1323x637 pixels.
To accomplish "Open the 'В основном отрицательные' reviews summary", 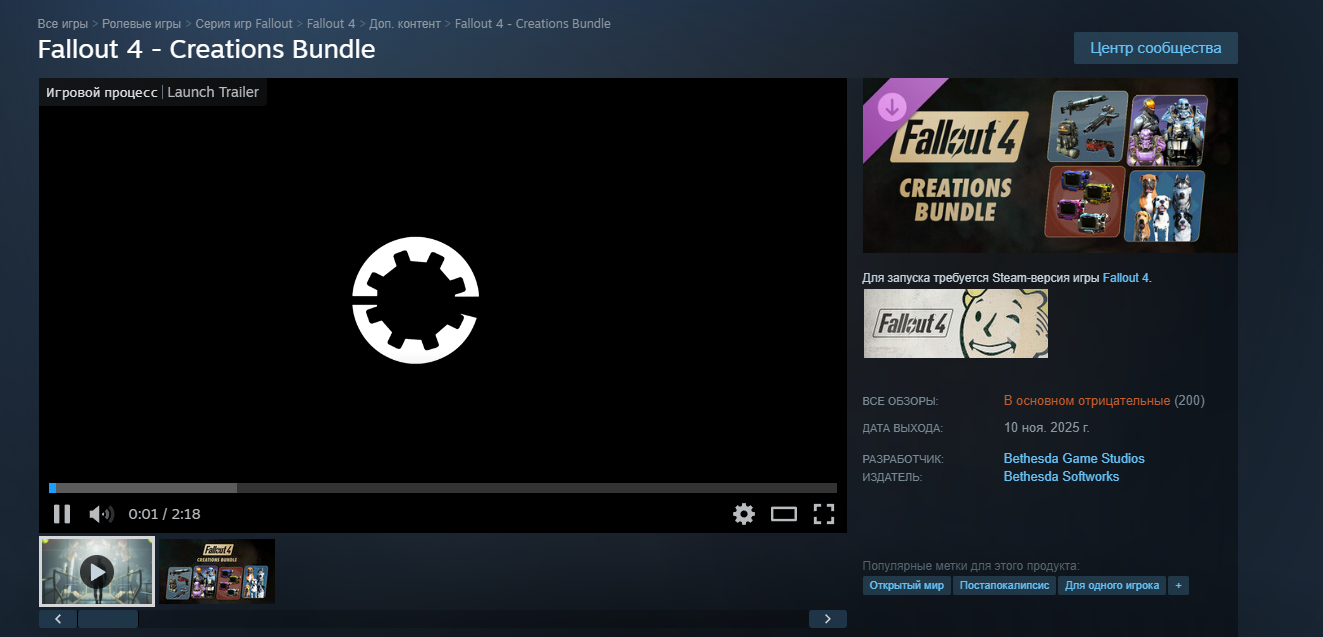I will click(1087, 401).
